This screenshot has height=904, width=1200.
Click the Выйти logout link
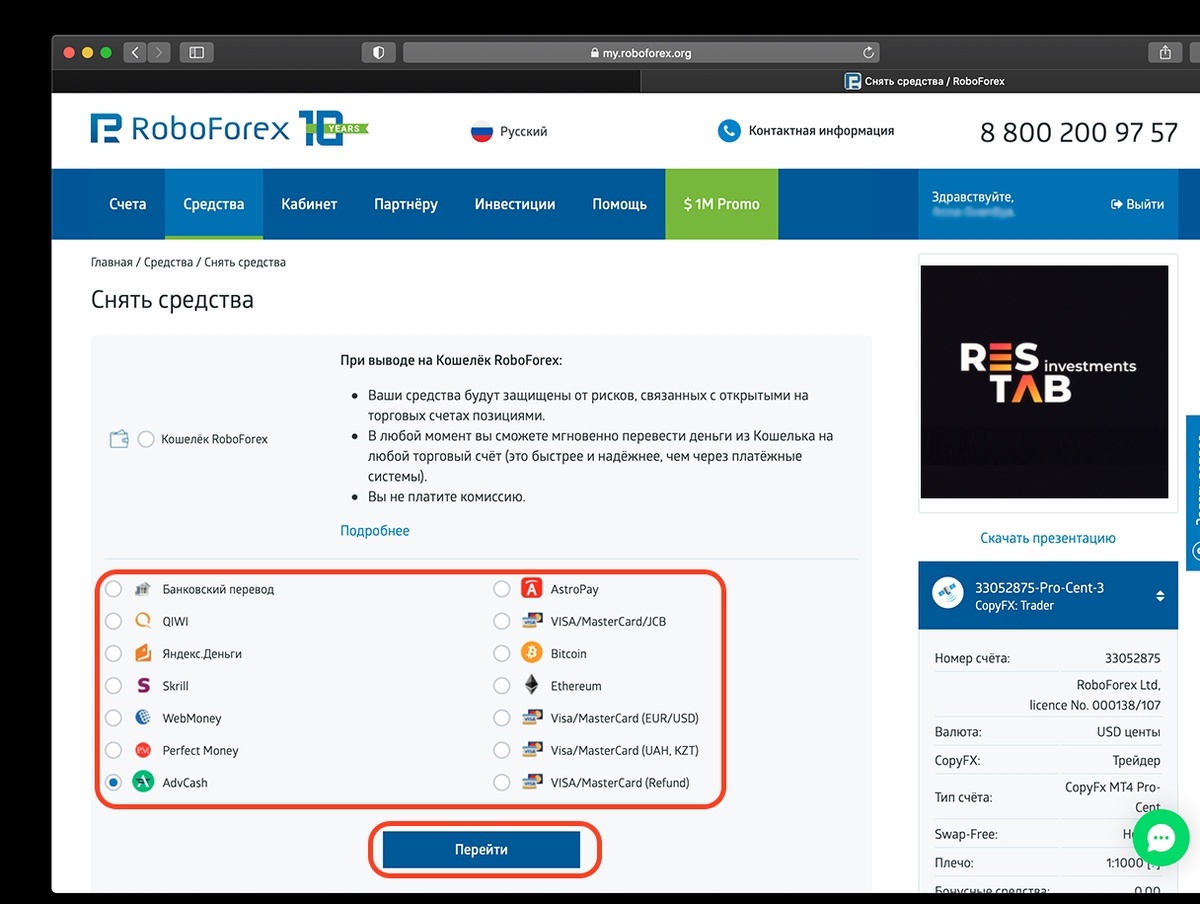[x=1137, y=204]
